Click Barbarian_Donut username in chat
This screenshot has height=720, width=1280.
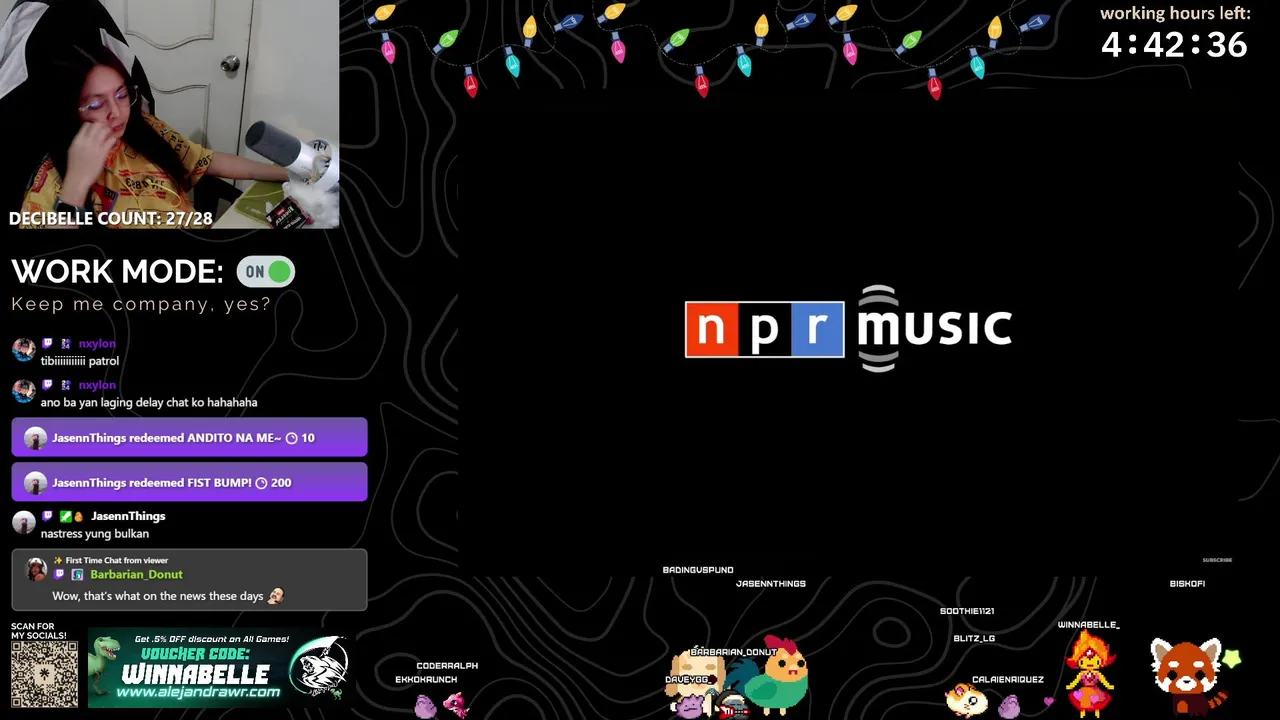(137, 575)
